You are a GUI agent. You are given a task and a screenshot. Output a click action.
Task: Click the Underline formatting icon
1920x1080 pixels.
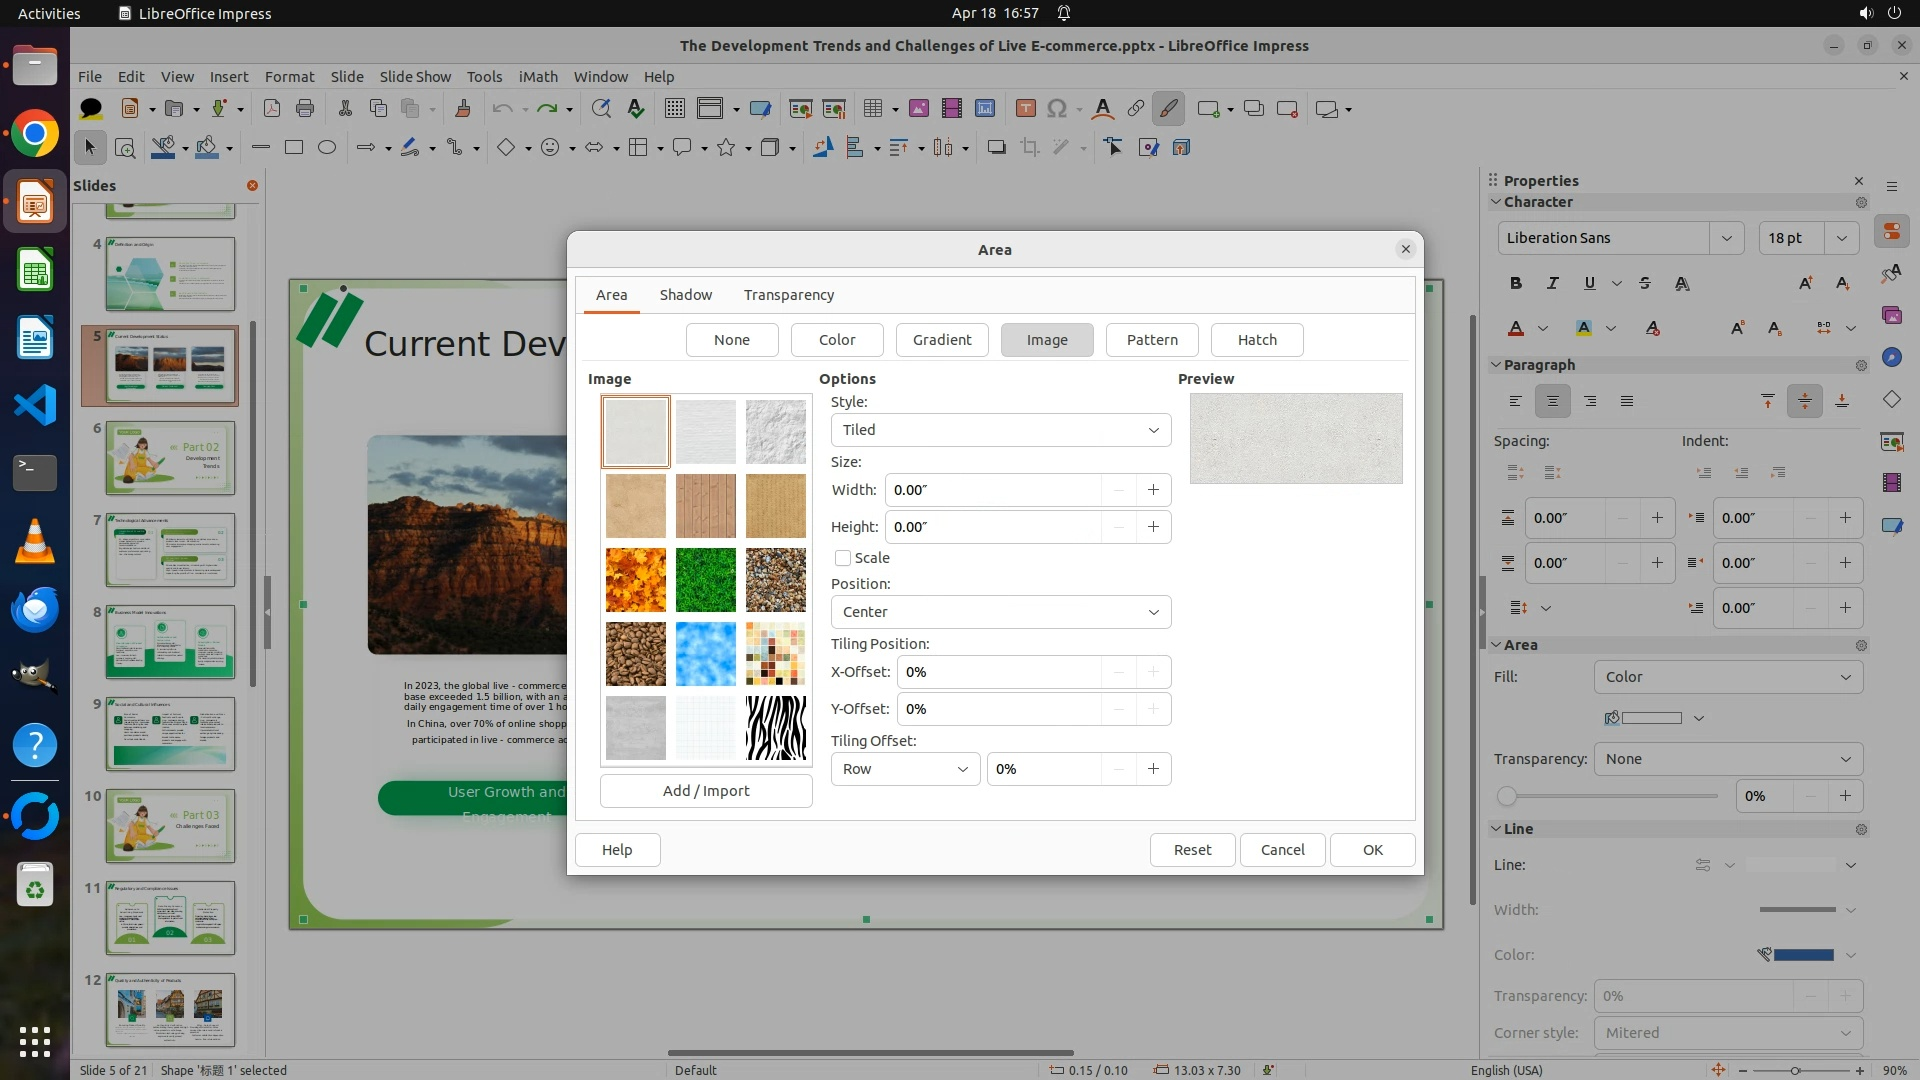pos(1589,283)
